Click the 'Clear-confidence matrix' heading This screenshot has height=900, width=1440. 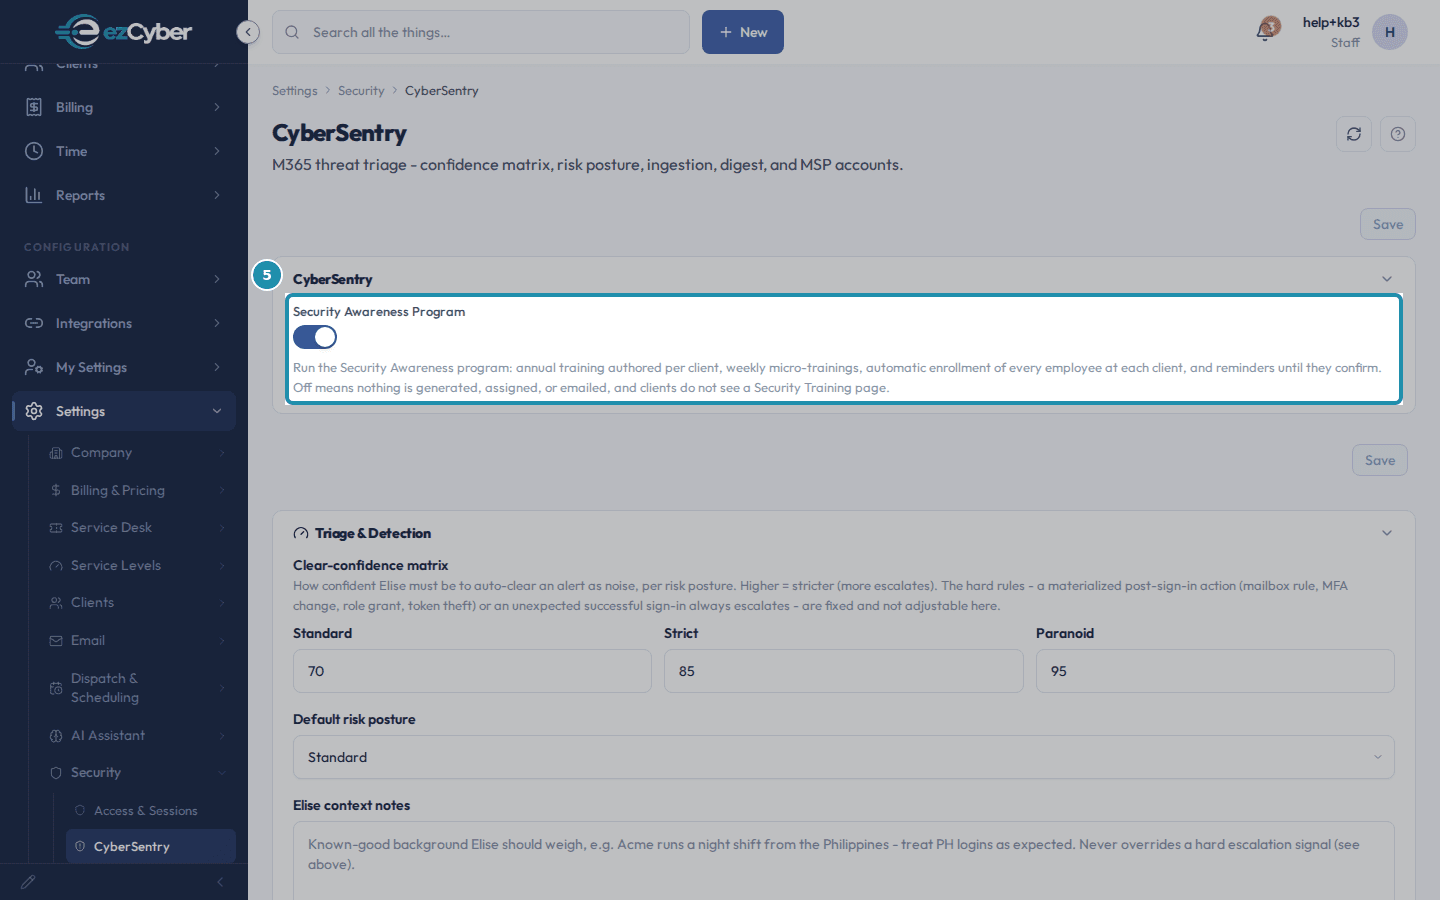(x=370, y=566)
